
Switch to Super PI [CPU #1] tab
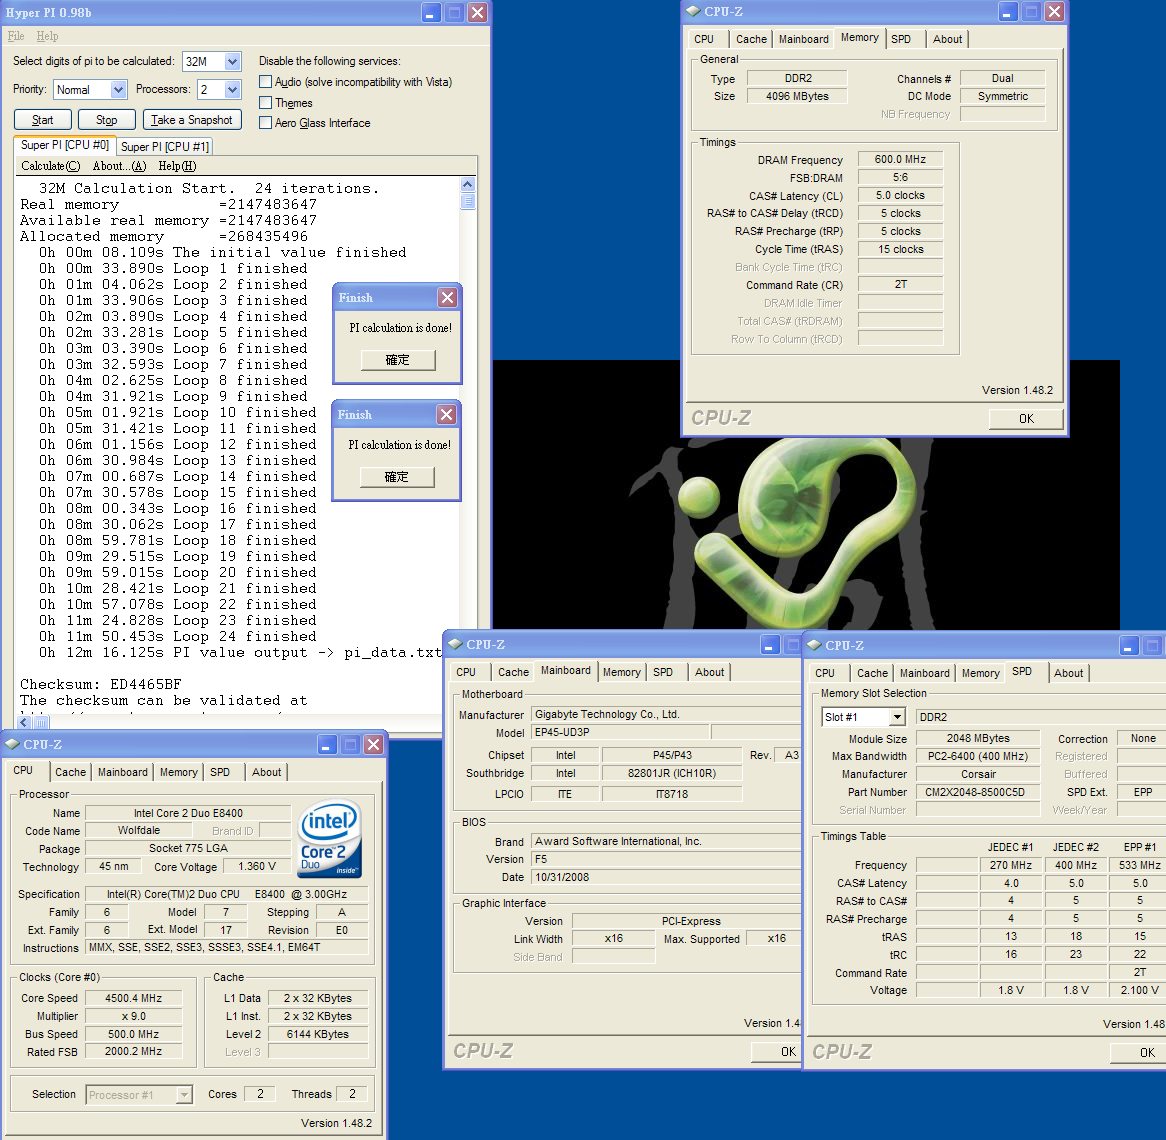[x=165, y=147]
